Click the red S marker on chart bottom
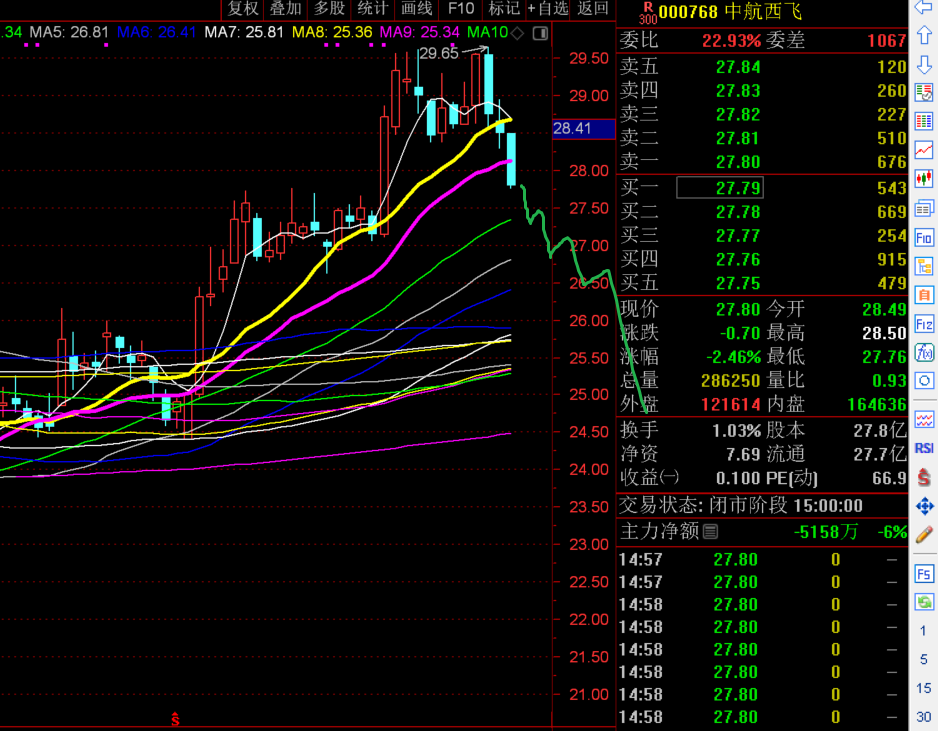938x731 pixels. (x=175, y=719)
